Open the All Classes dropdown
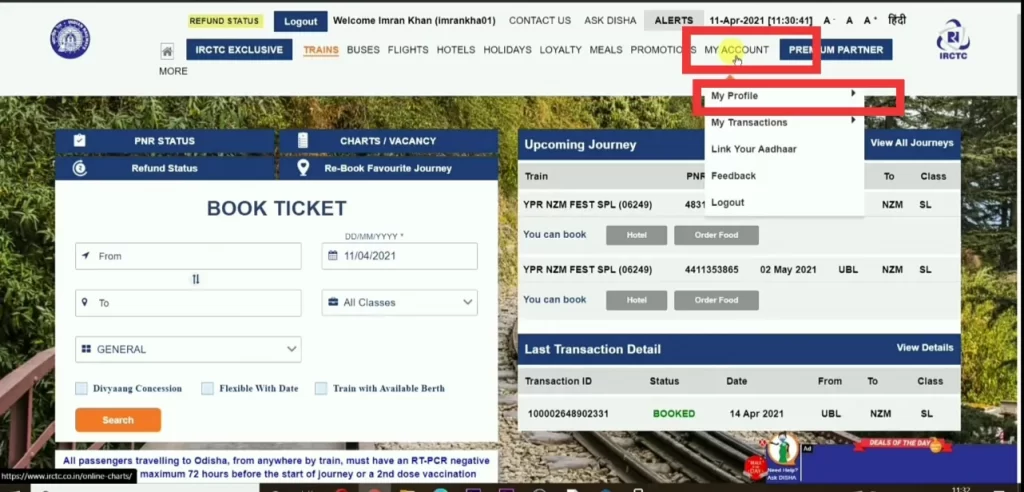 (400, 303)
